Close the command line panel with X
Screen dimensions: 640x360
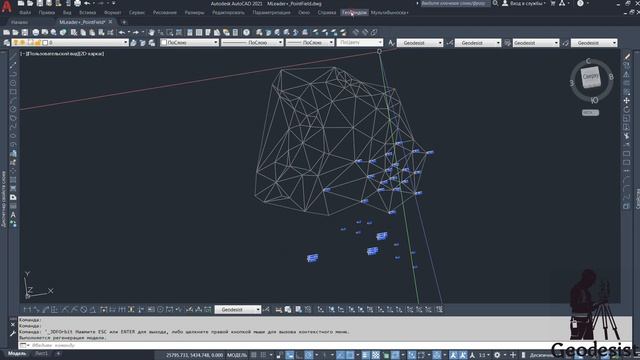pos(13,325)
